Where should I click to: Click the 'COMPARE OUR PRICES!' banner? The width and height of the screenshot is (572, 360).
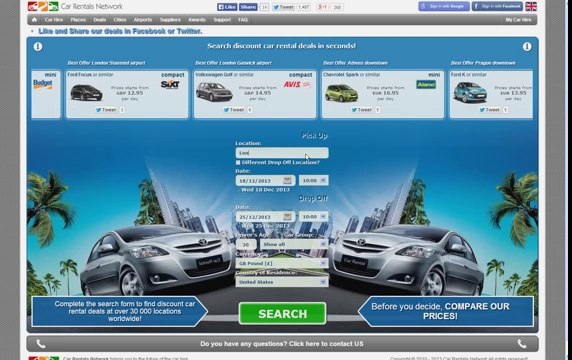[446, 311]
